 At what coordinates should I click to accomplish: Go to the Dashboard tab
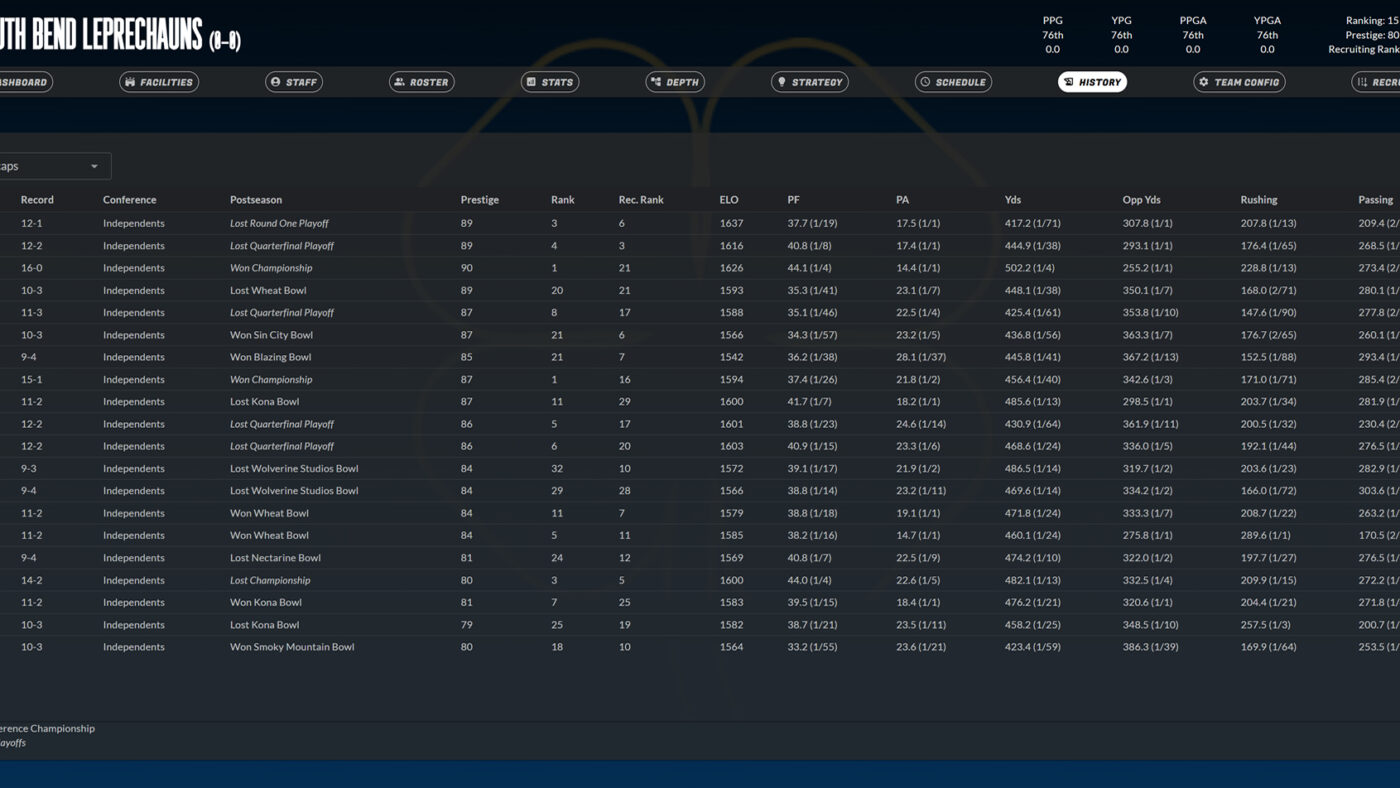coord(24,82)
